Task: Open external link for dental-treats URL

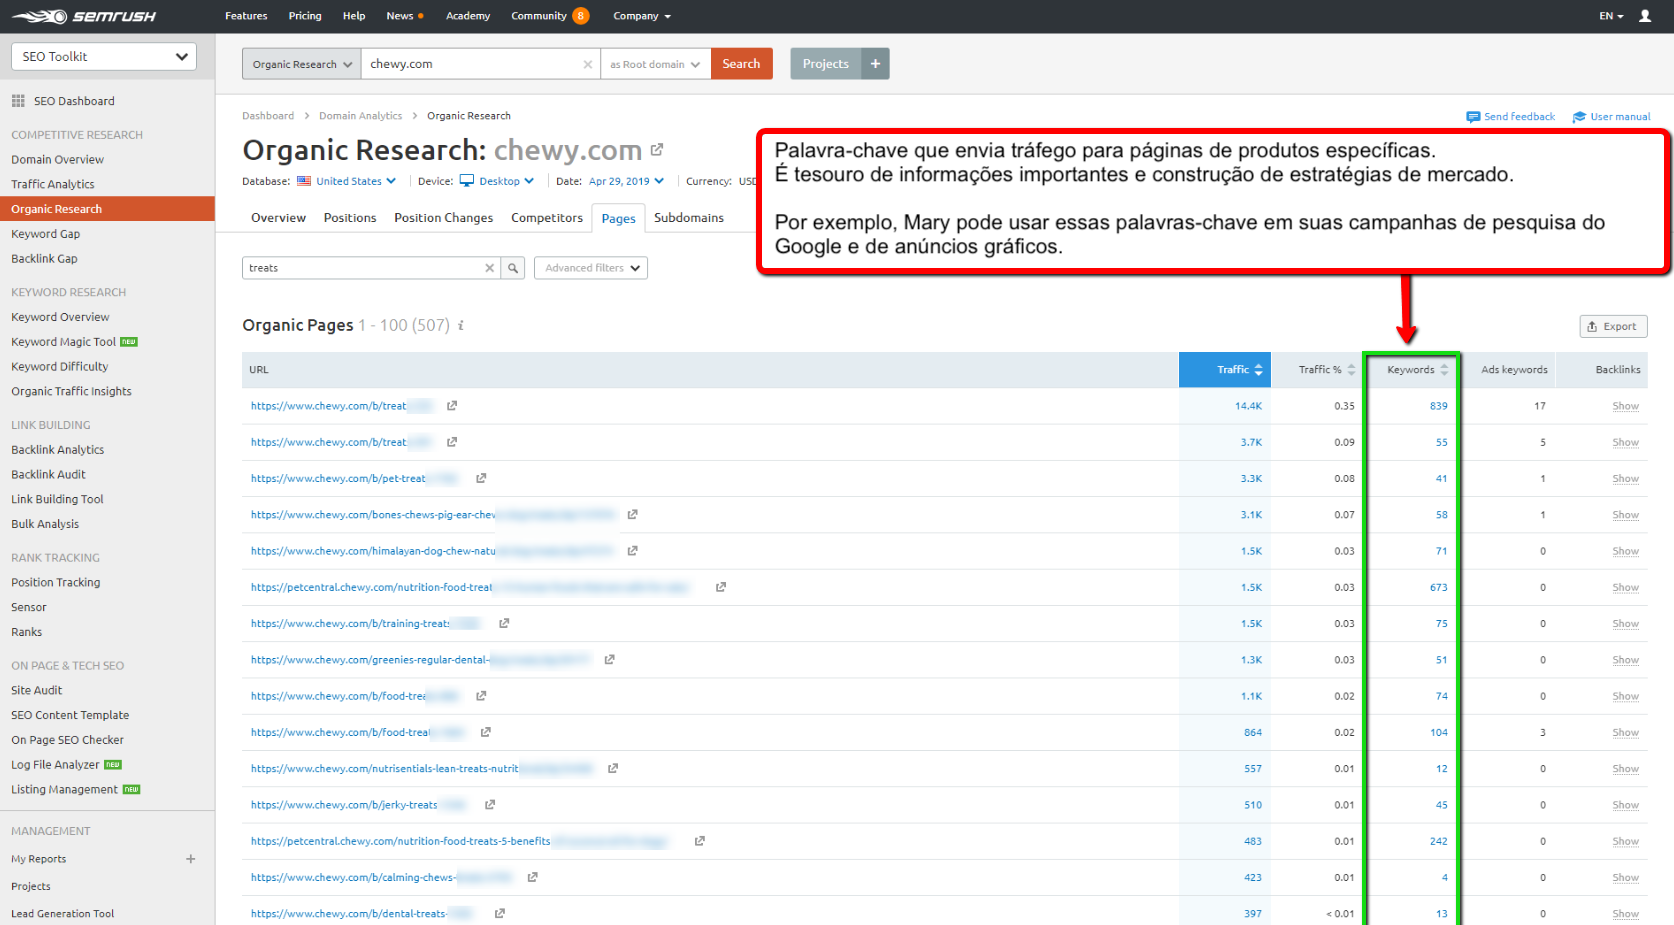Action: (500, 913)
